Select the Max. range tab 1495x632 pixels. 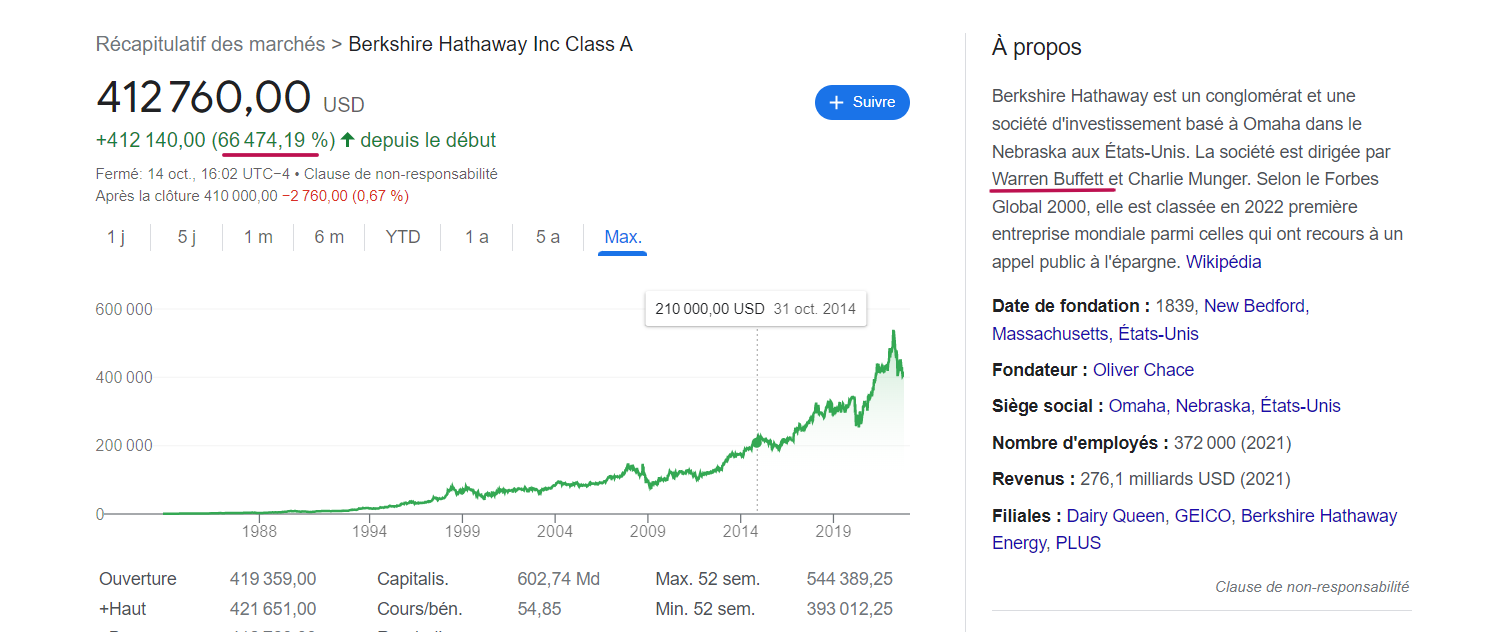623,237
